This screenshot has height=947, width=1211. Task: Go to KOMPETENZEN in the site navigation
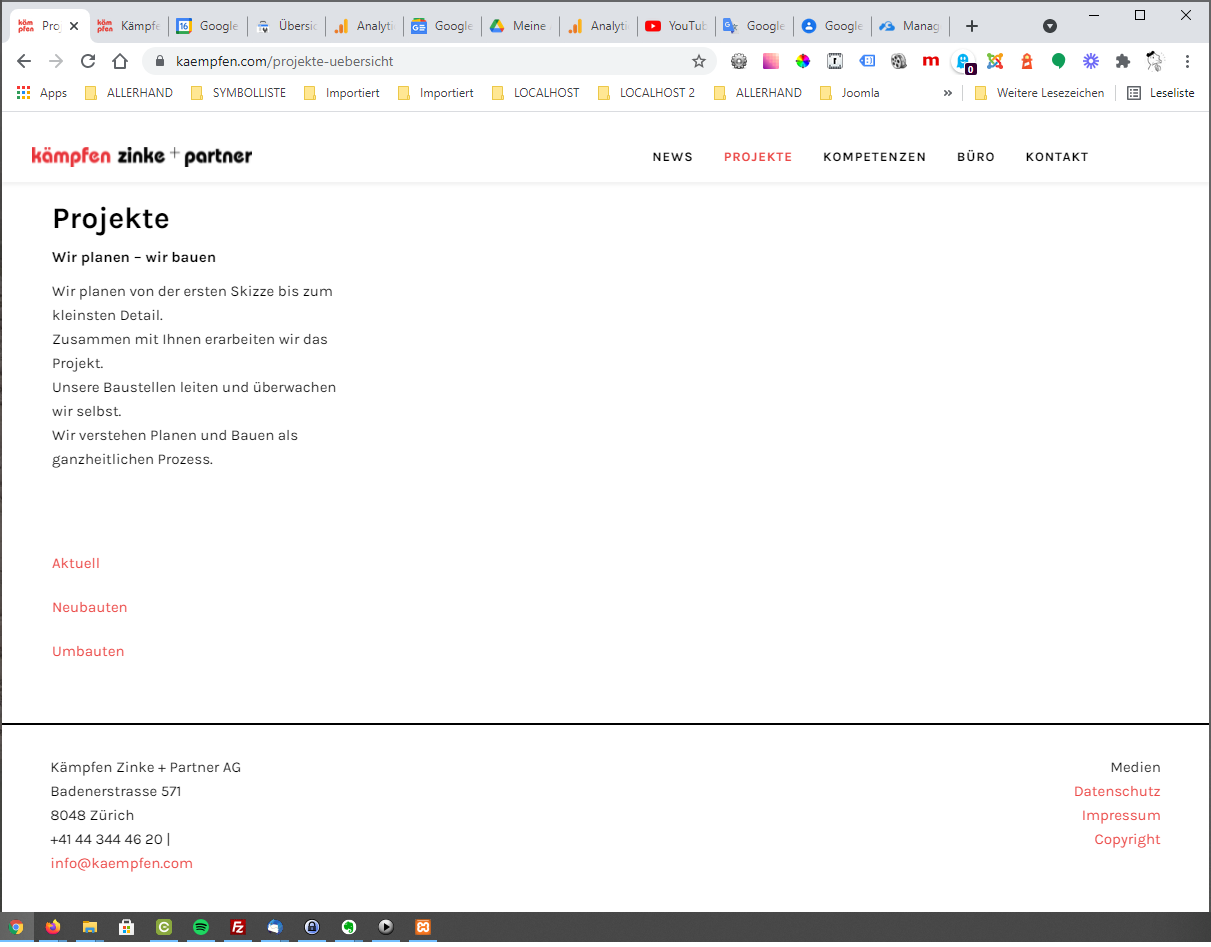[x=874, y=157]
